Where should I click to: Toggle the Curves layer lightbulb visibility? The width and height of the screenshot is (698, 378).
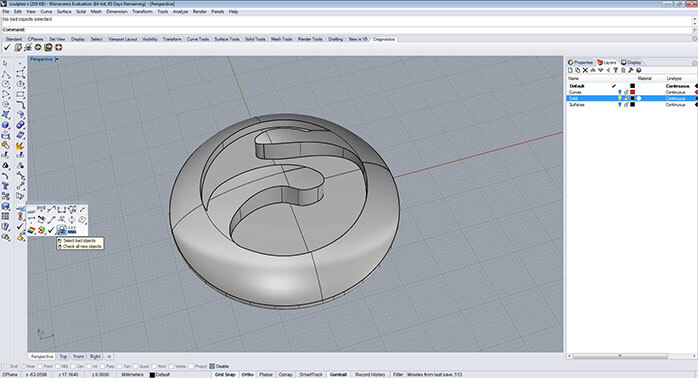click(x=619, y=92)
